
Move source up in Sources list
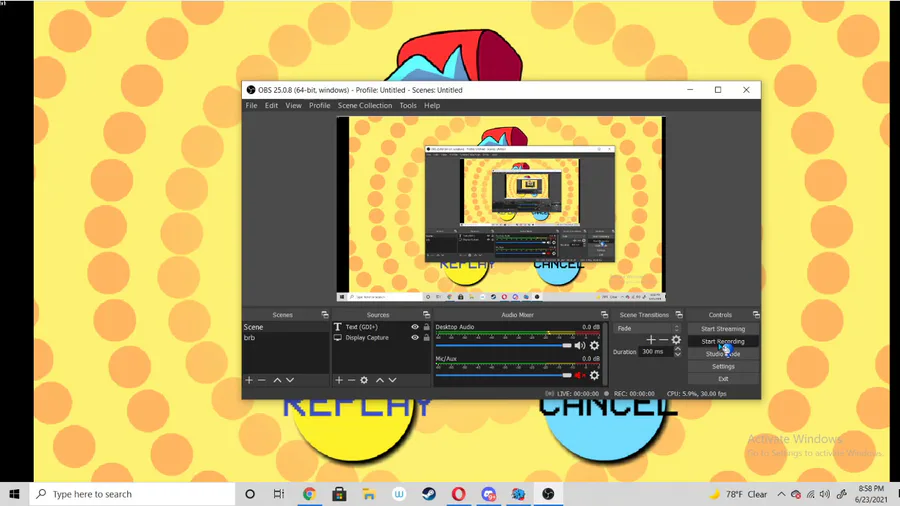click(x=379, y=380)
